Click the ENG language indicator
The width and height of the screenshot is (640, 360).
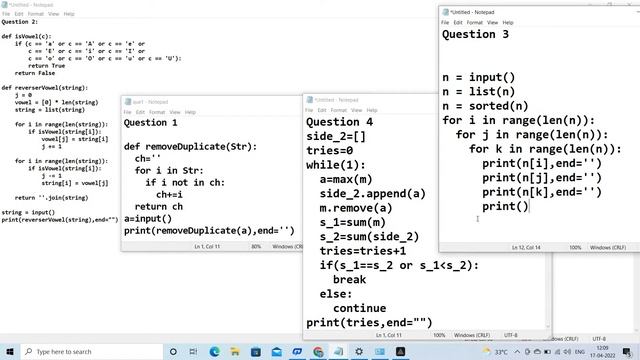point(580,351)
